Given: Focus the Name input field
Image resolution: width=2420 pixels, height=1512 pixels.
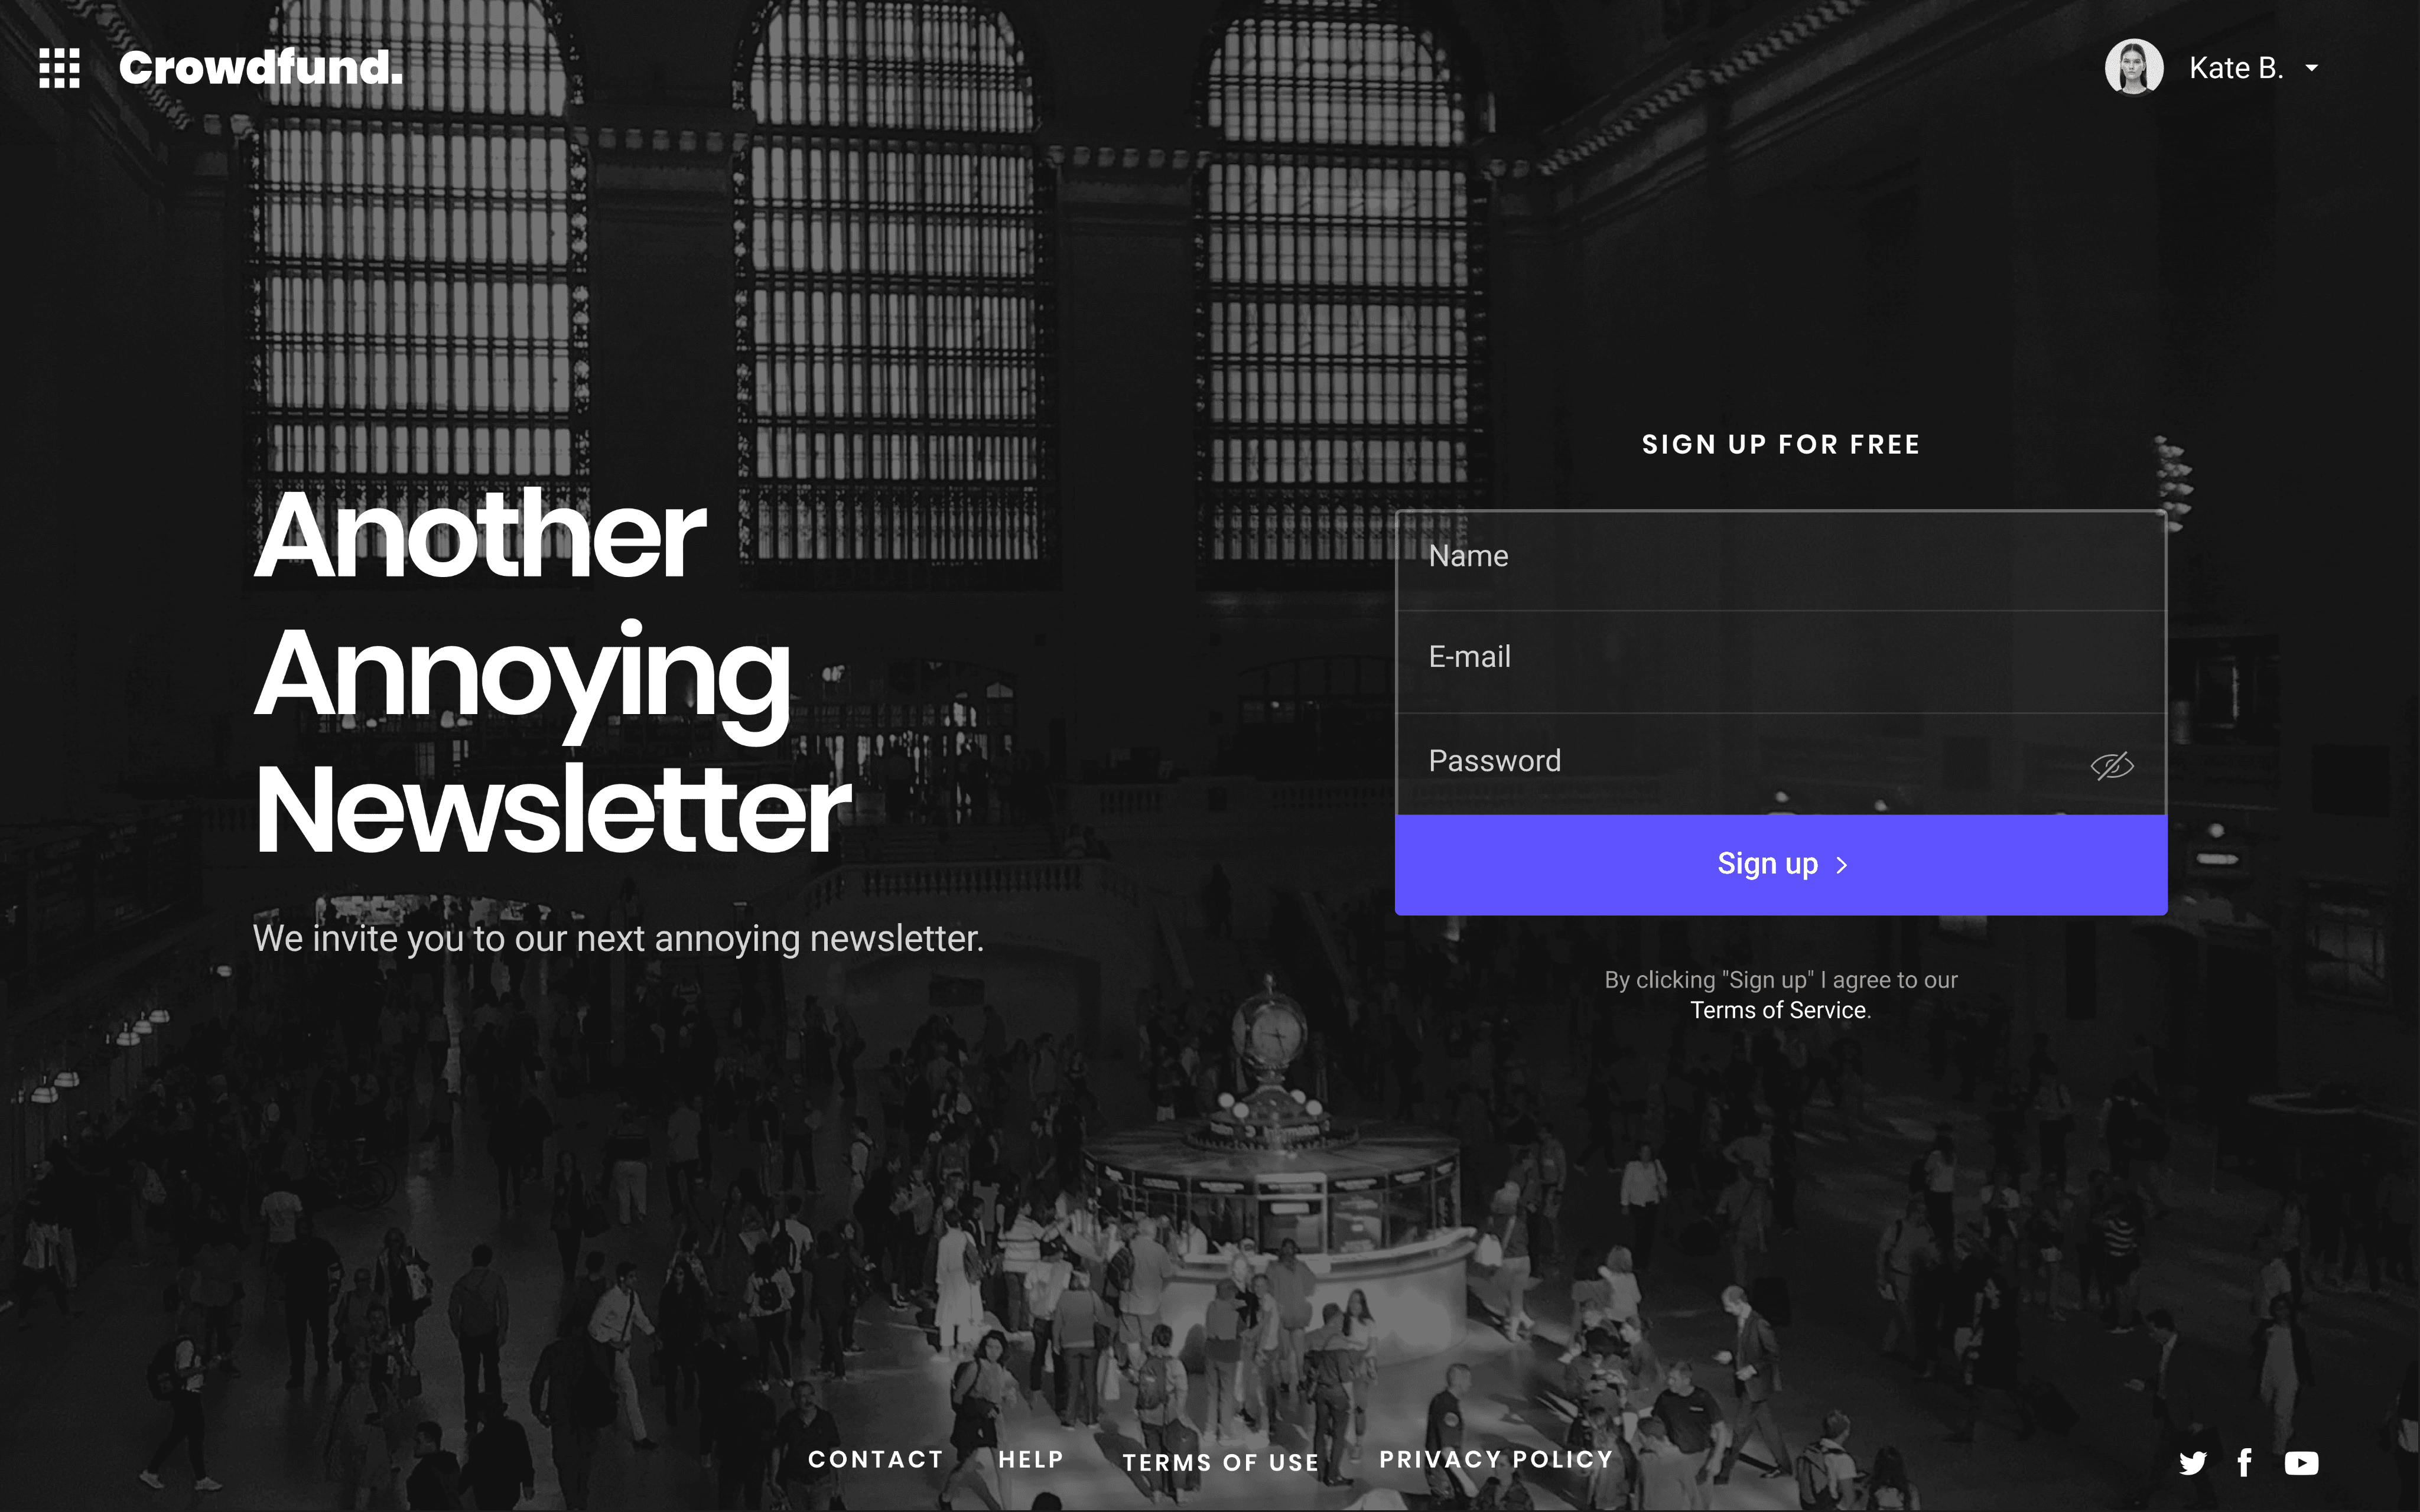Looking at the screenshot, I should click(1781, 560).
